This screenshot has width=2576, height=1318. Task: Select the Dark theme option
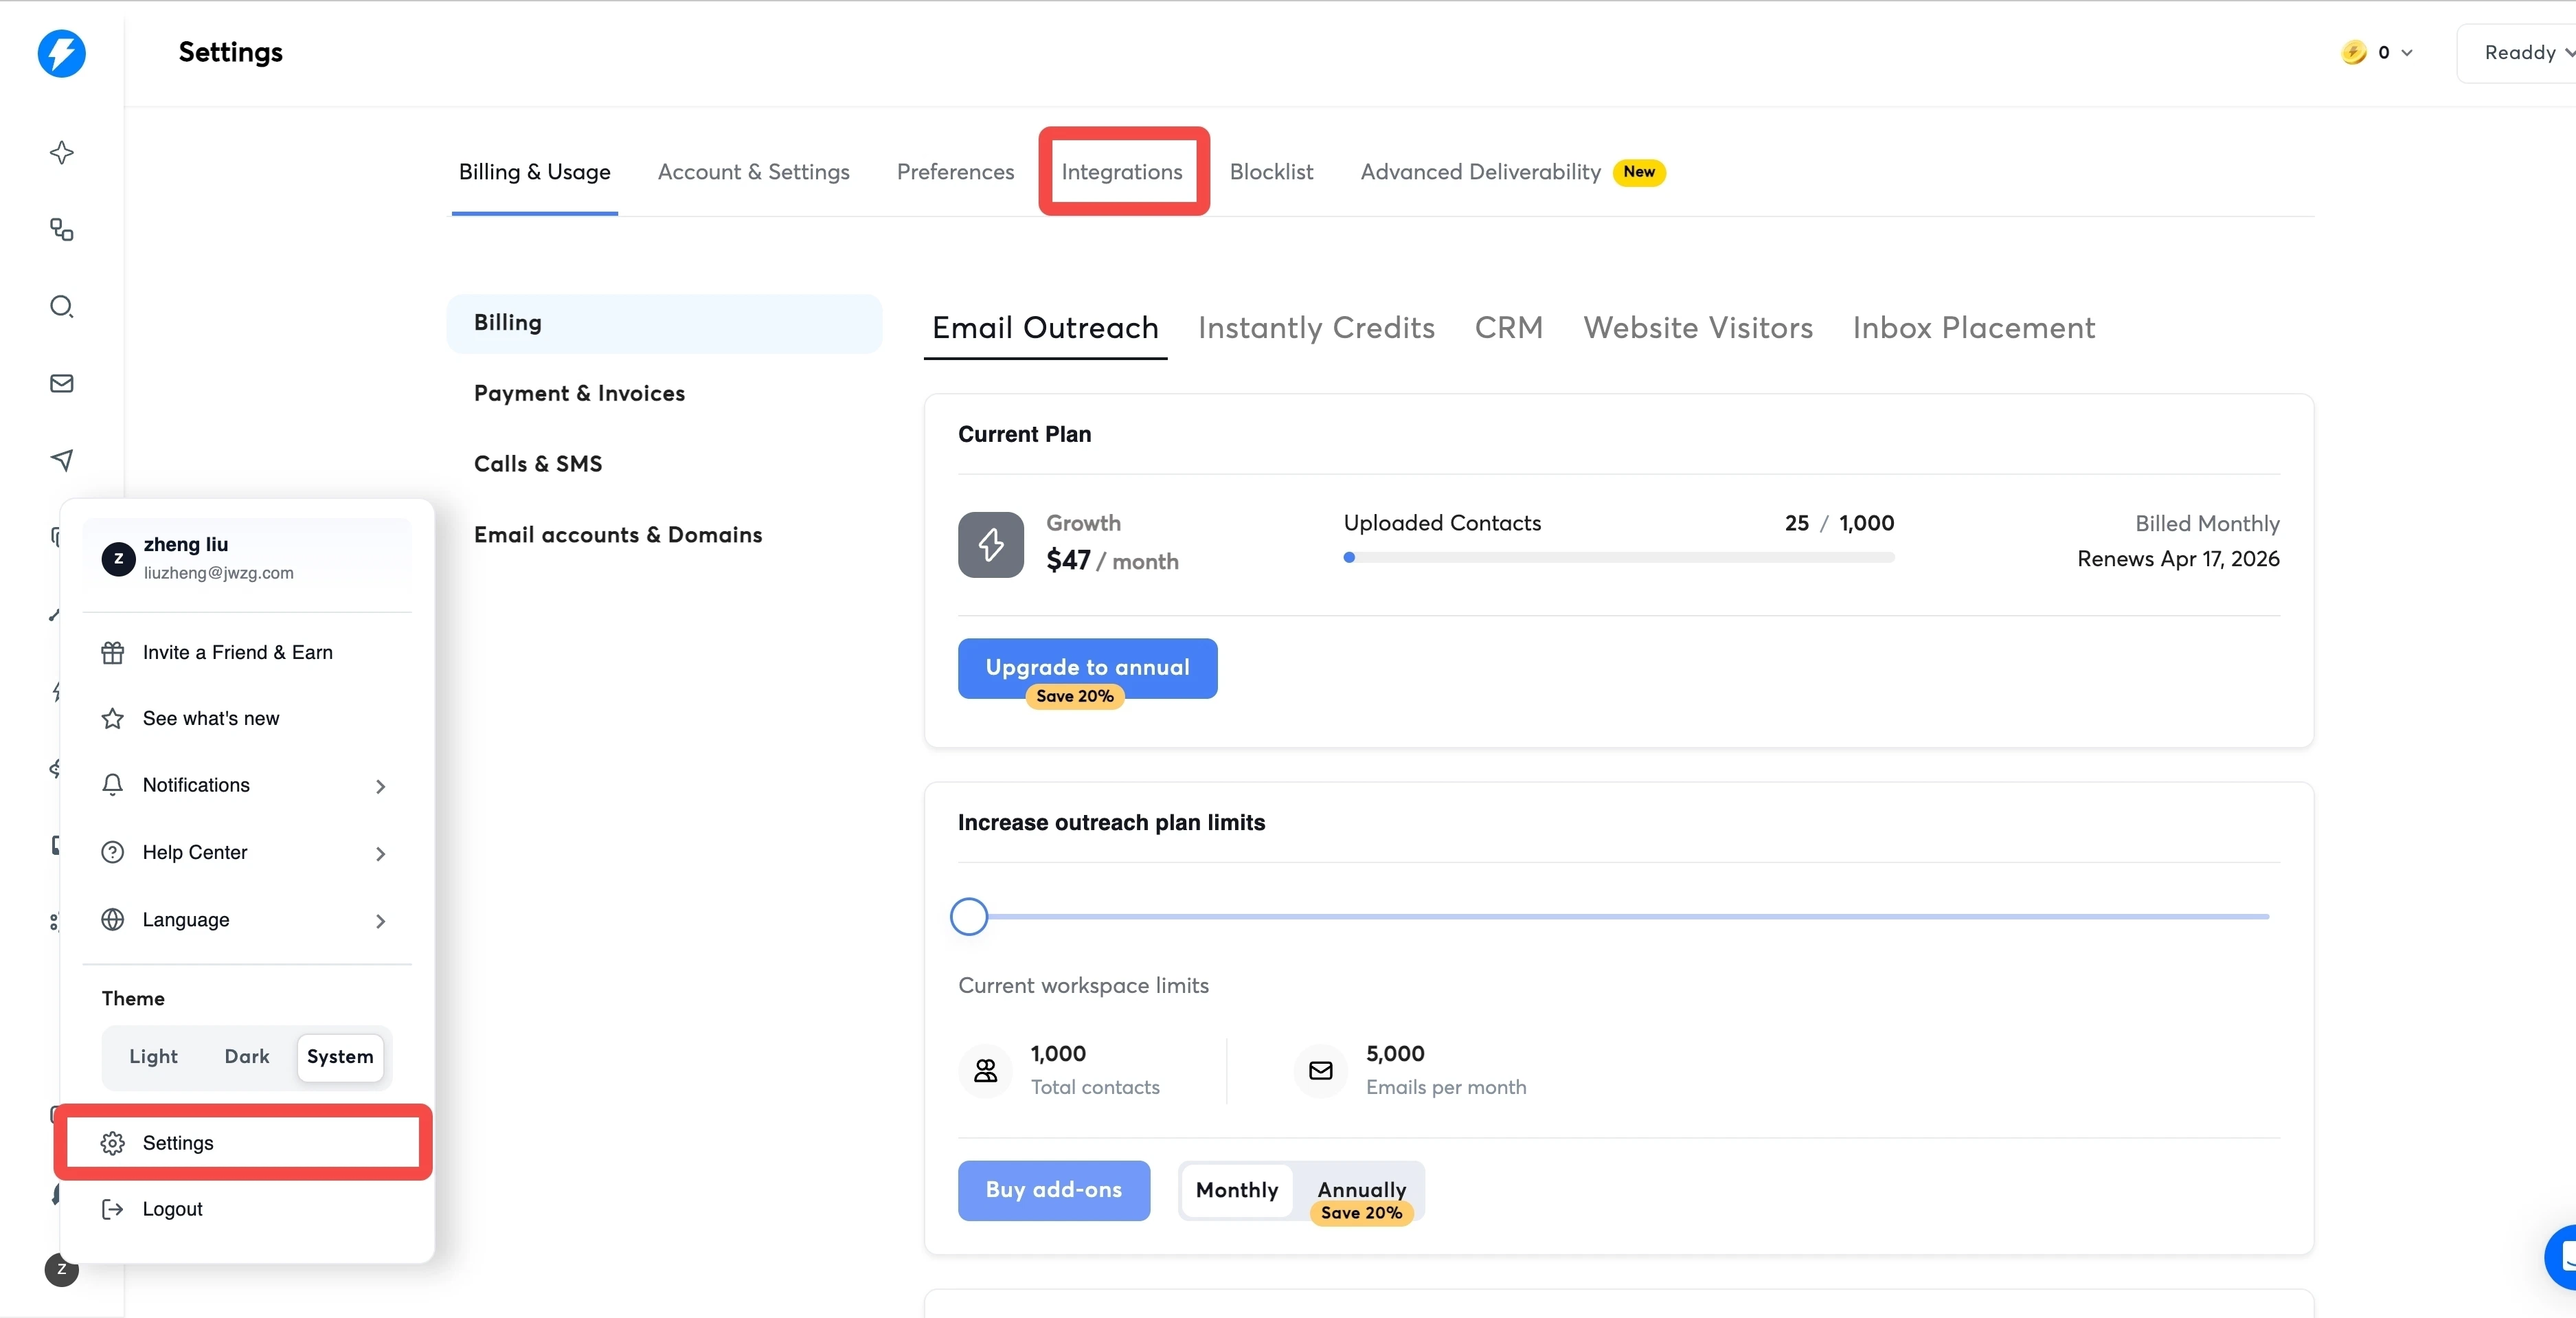pyautogui.click(x=246, y=1056)
